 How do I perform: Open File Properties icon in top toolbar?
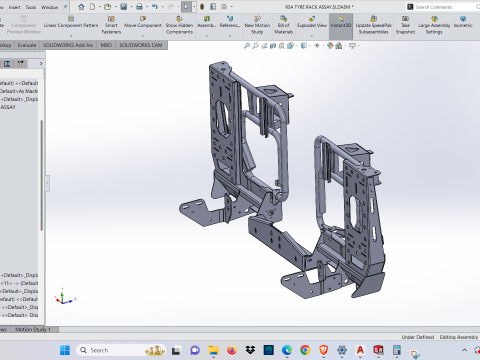coord(213,7)
